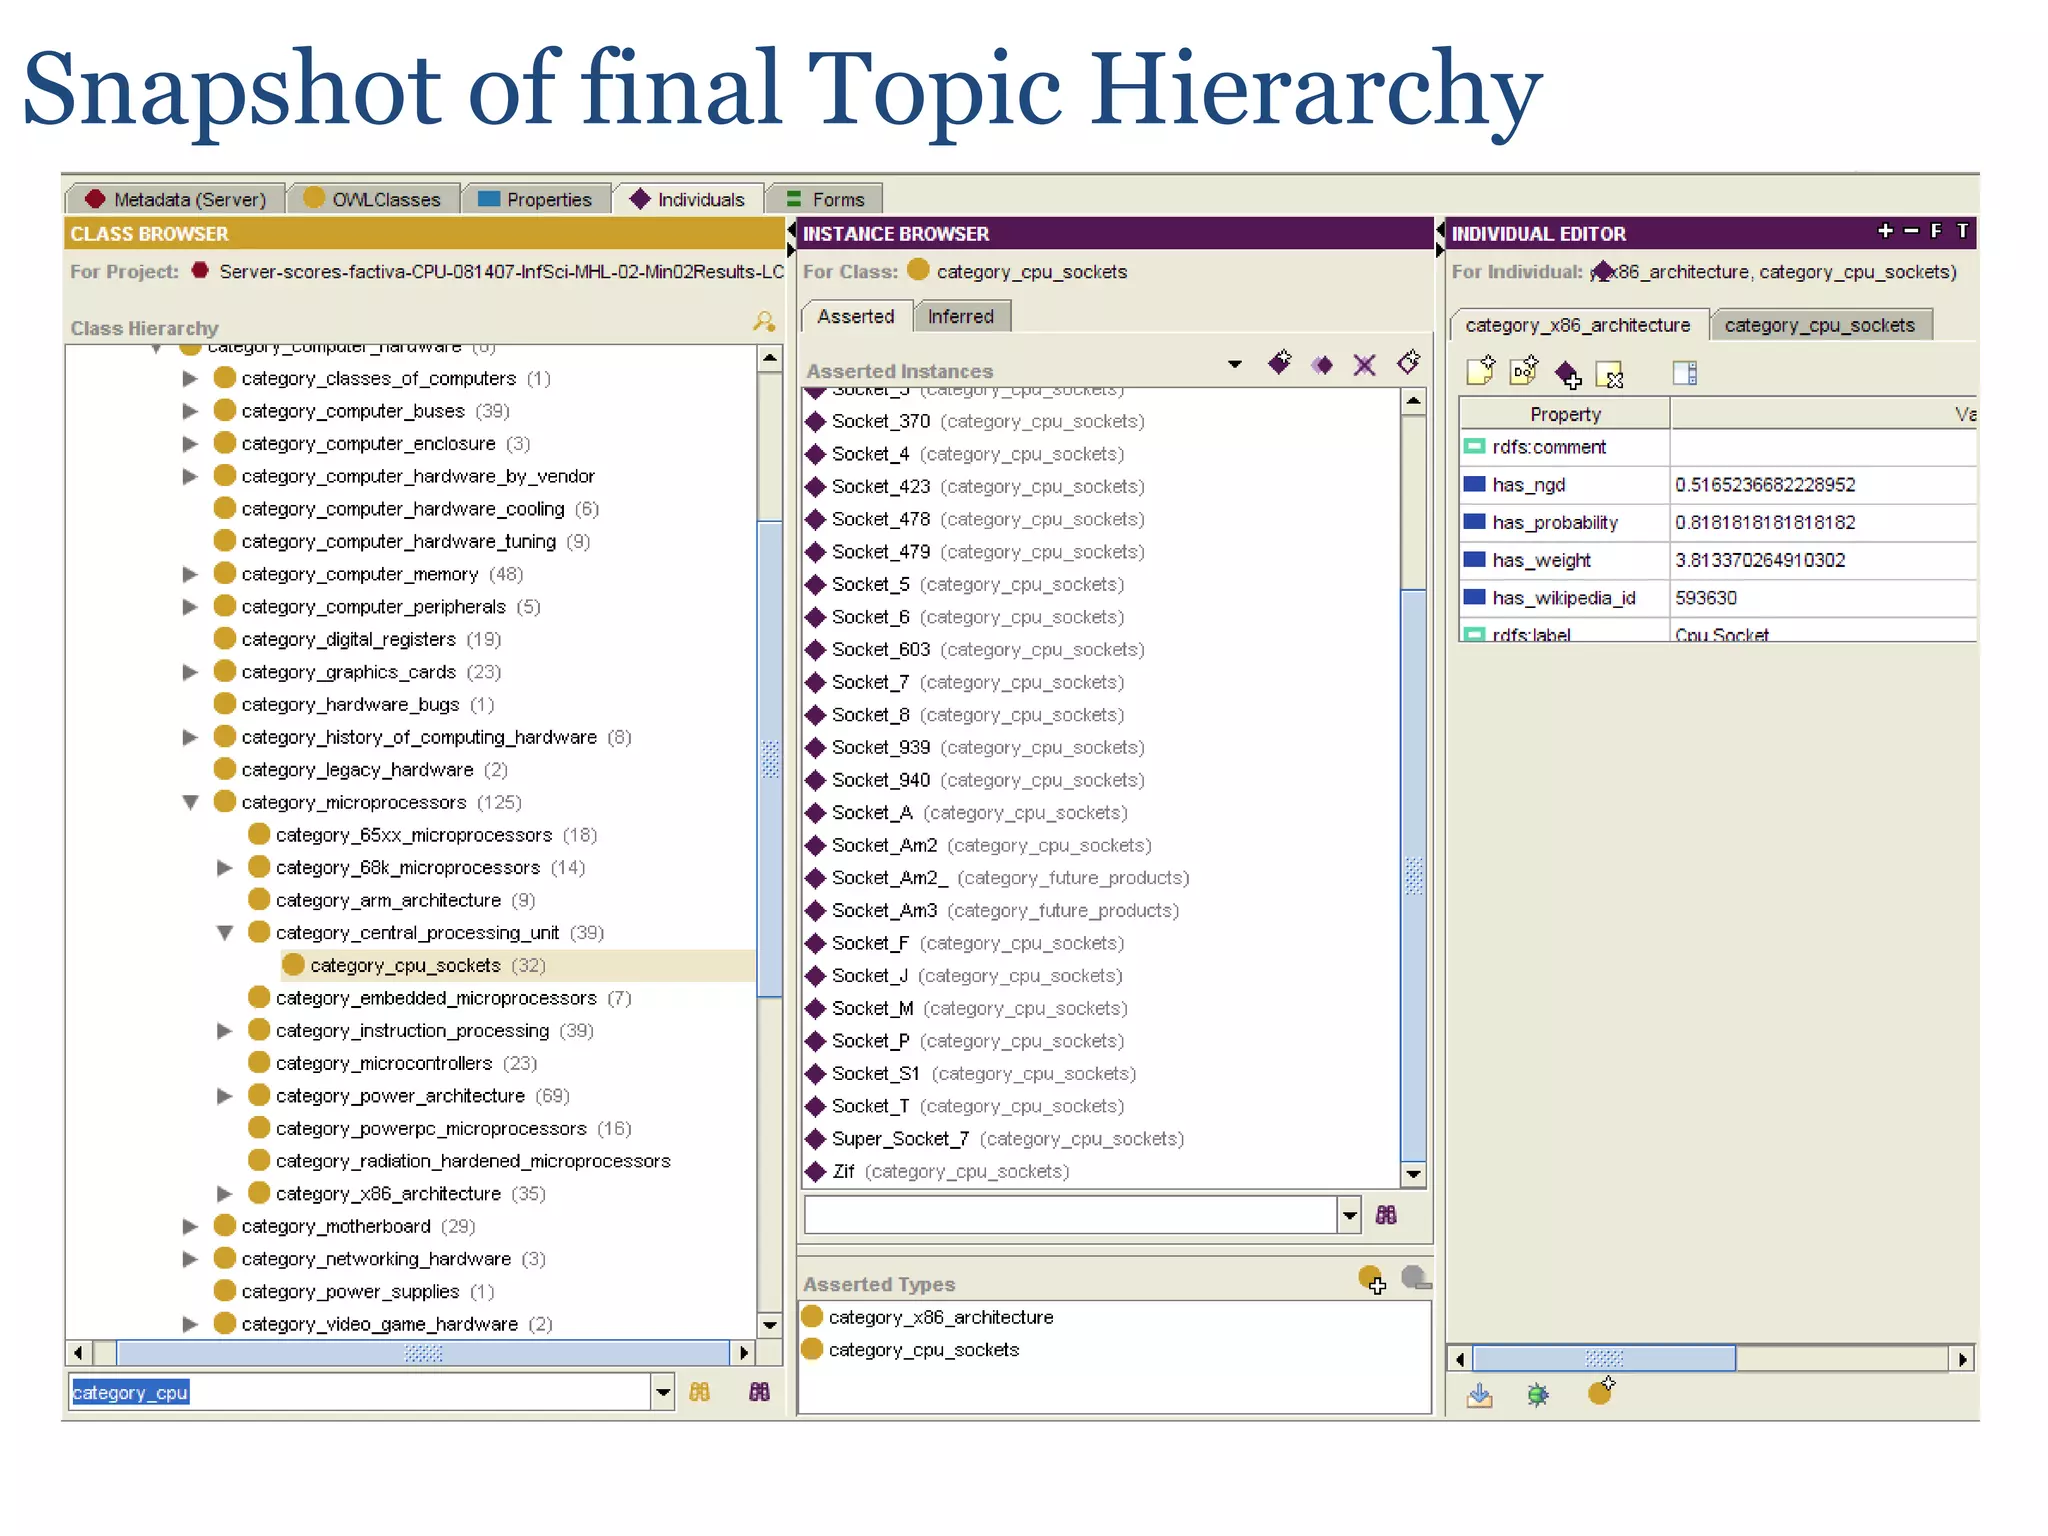Click the Instance list scroll down arrow
The width and height of the screenshot is (2048, 1536).
pos(1414,1174)
